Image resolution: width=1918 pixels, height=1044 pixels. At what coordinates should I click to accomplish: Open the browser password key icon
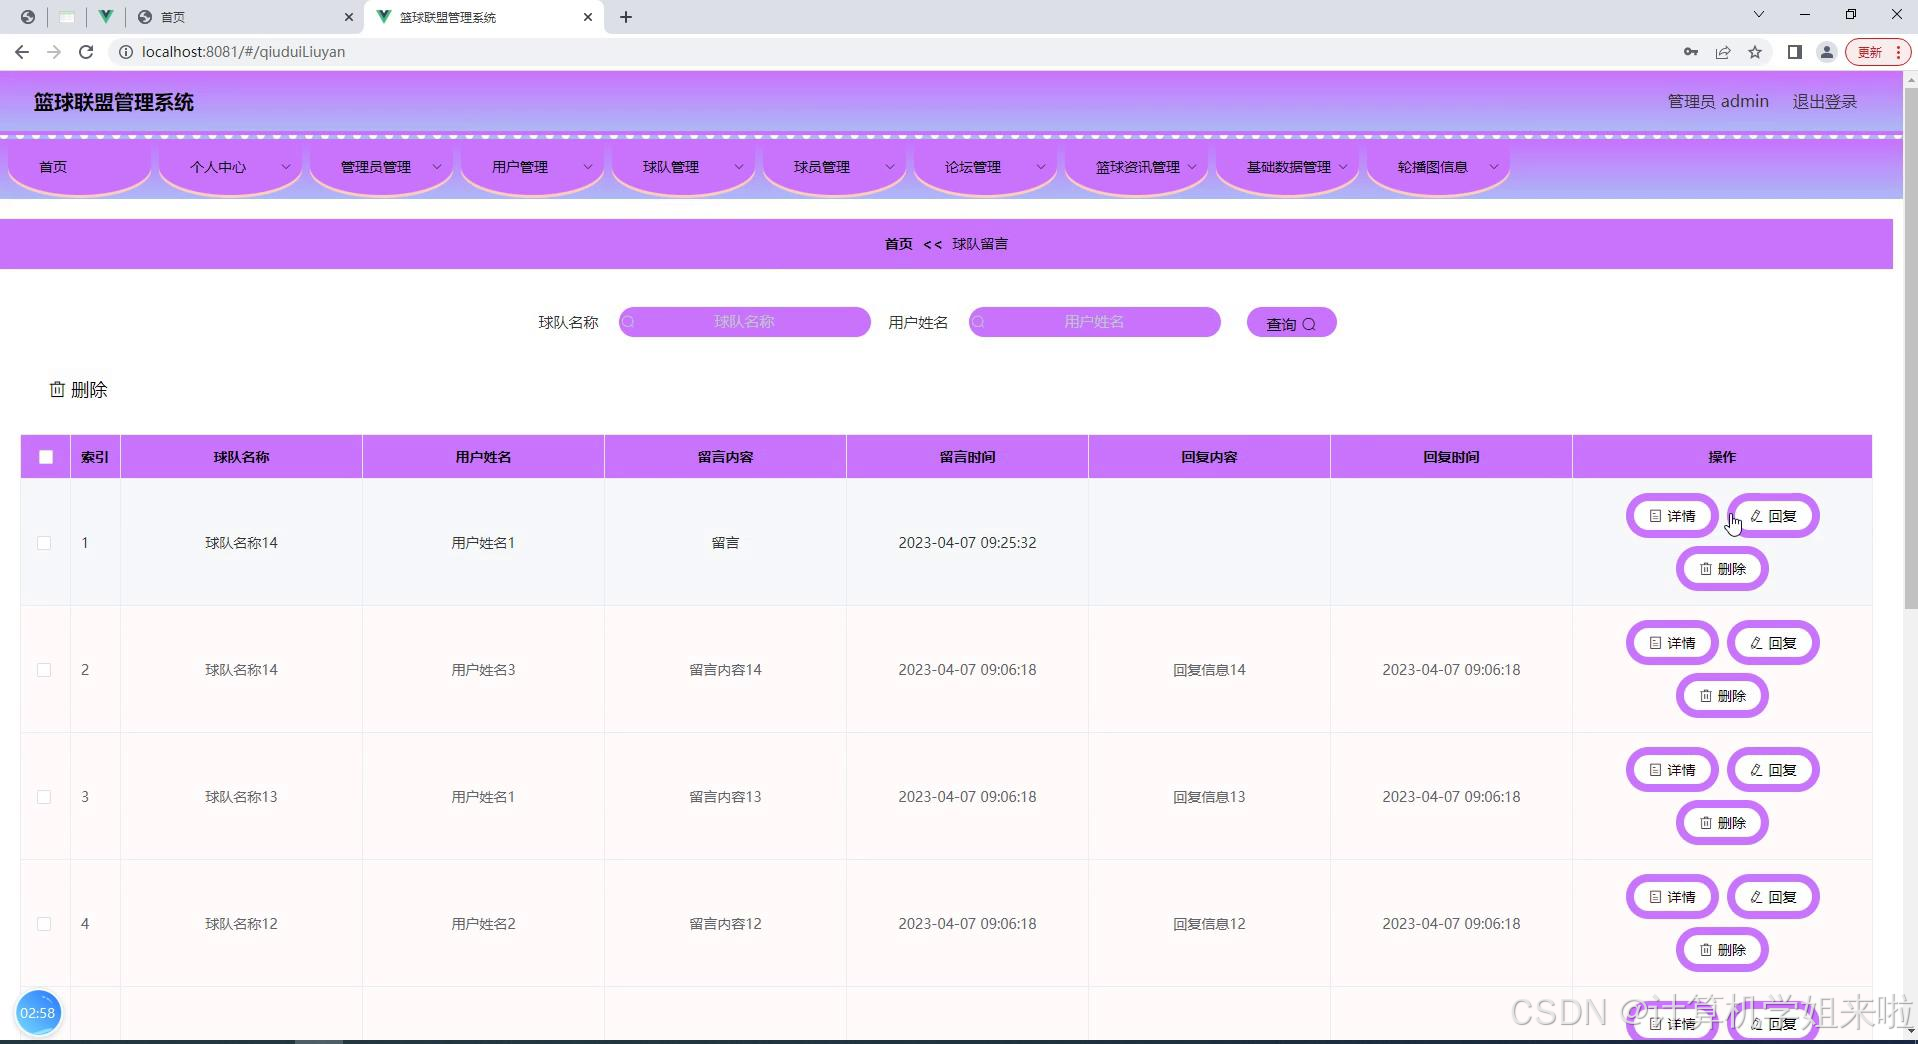(x=1691, y=52)
